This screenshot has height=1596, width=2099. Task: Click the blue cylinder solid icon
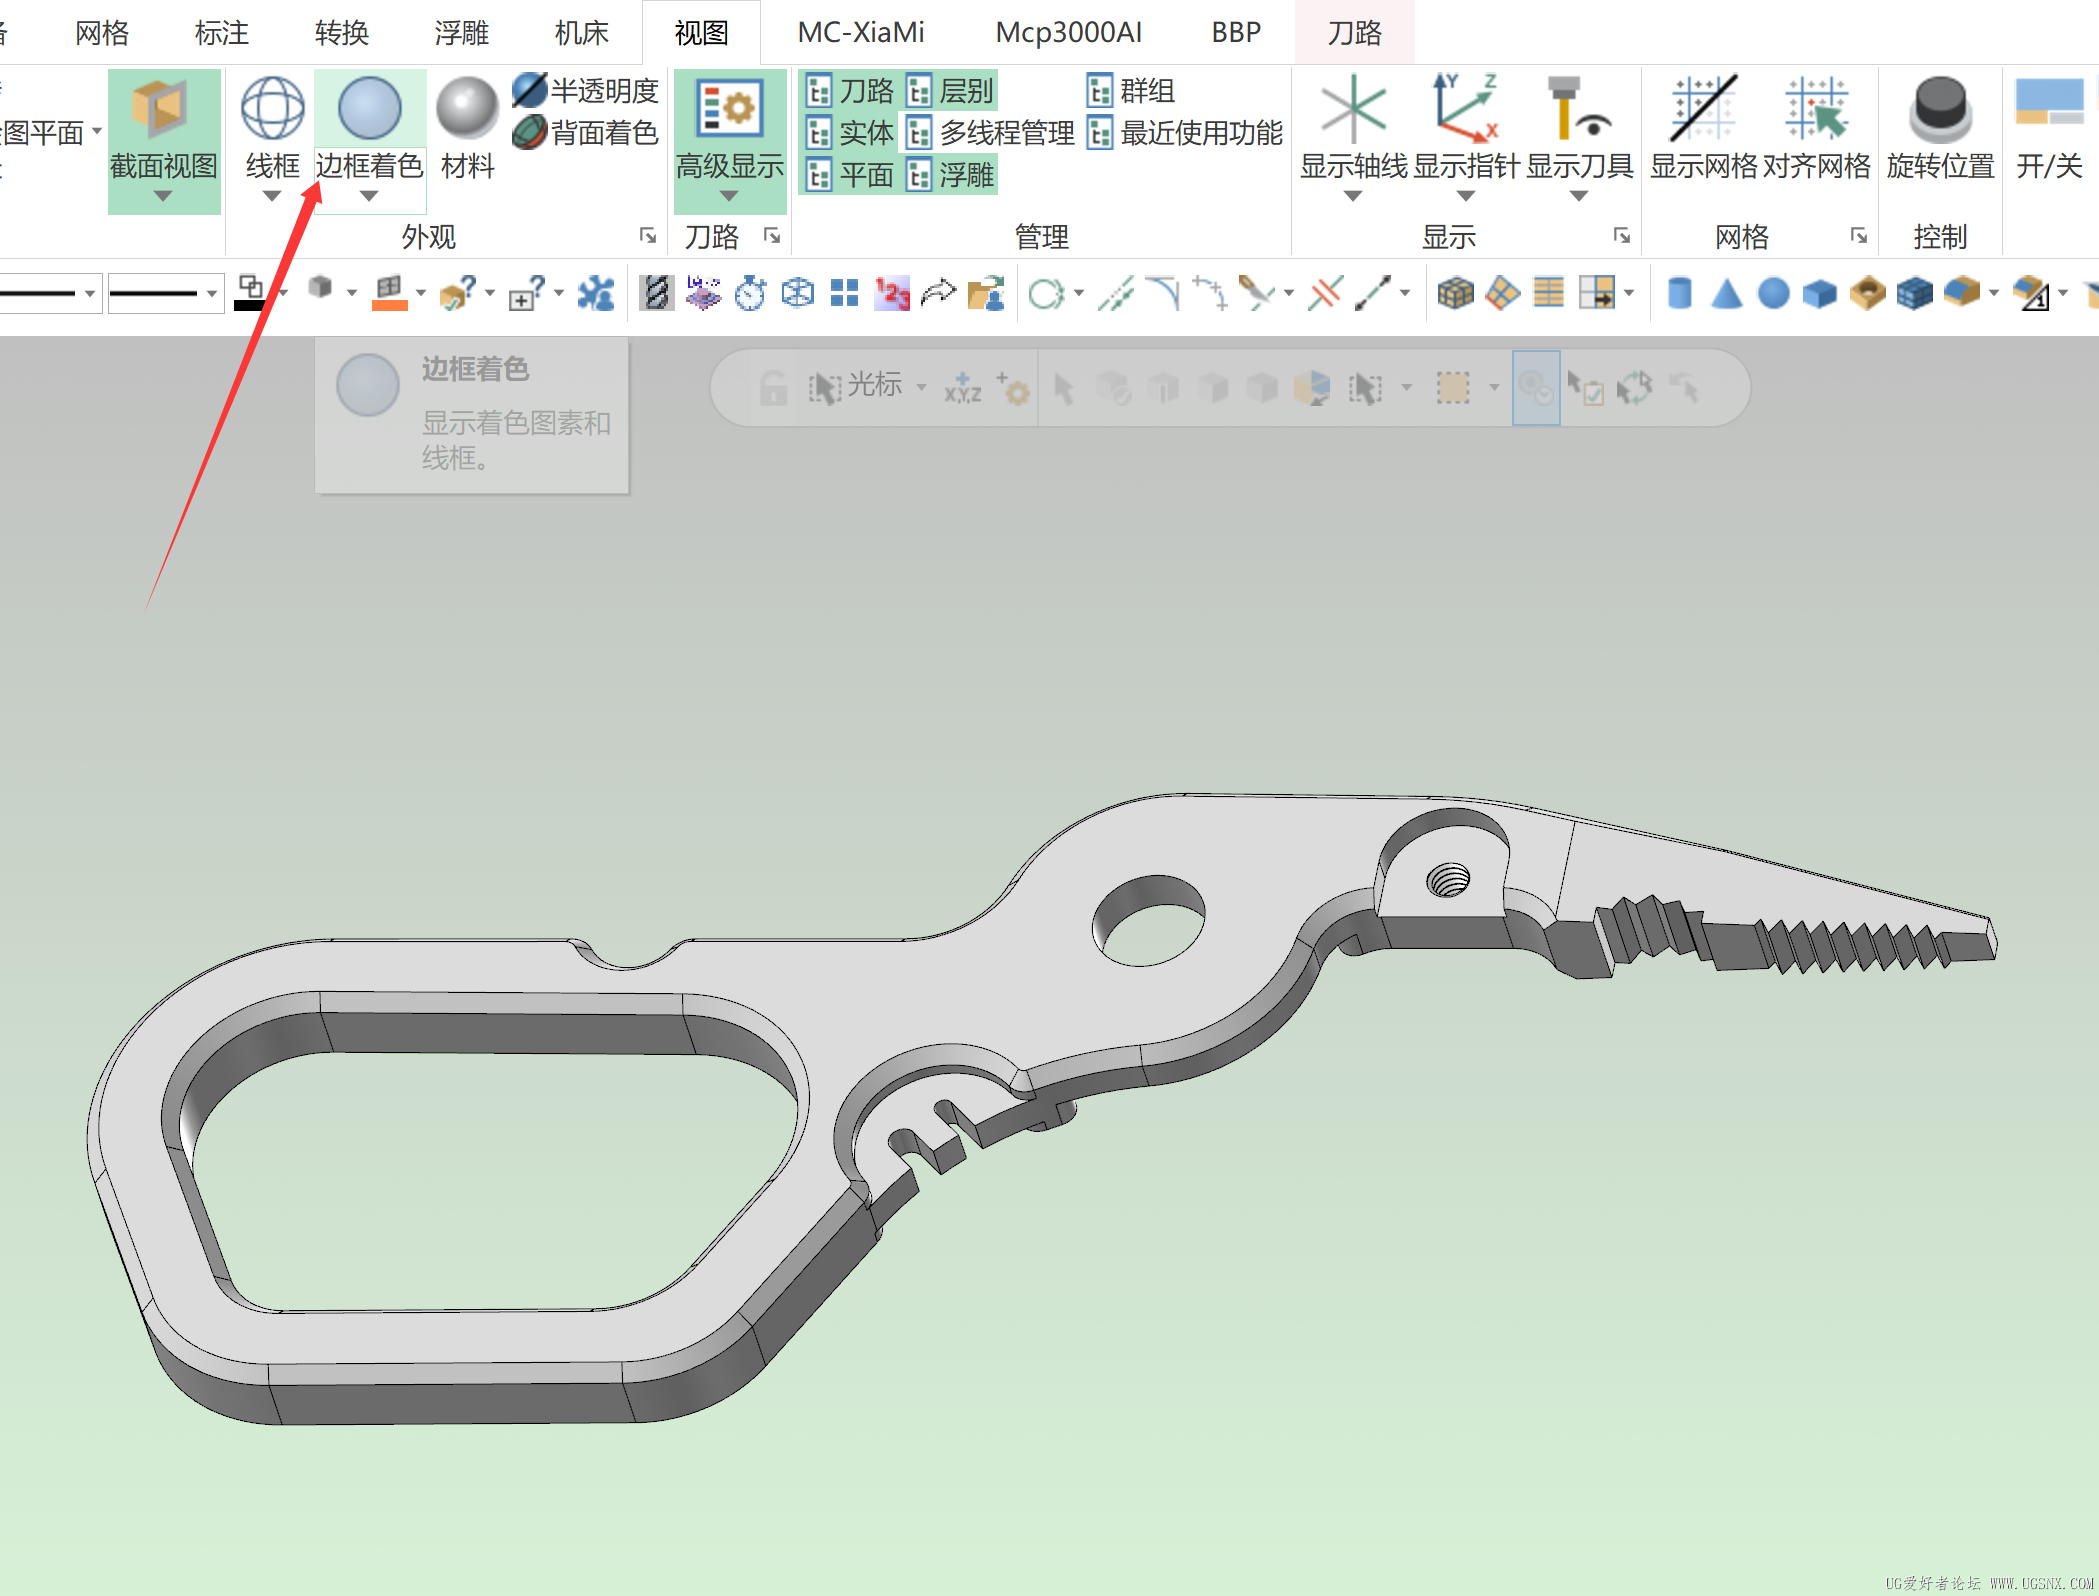coord(1680,293)
